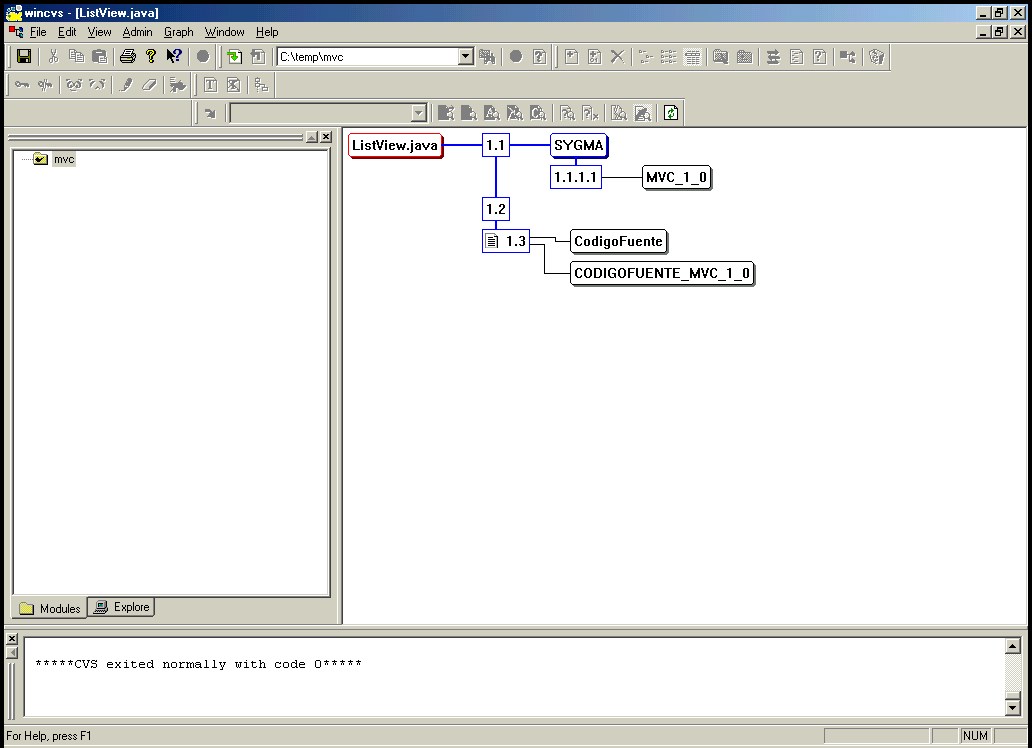Select the mvc folder in the tree

click(64, 159)
